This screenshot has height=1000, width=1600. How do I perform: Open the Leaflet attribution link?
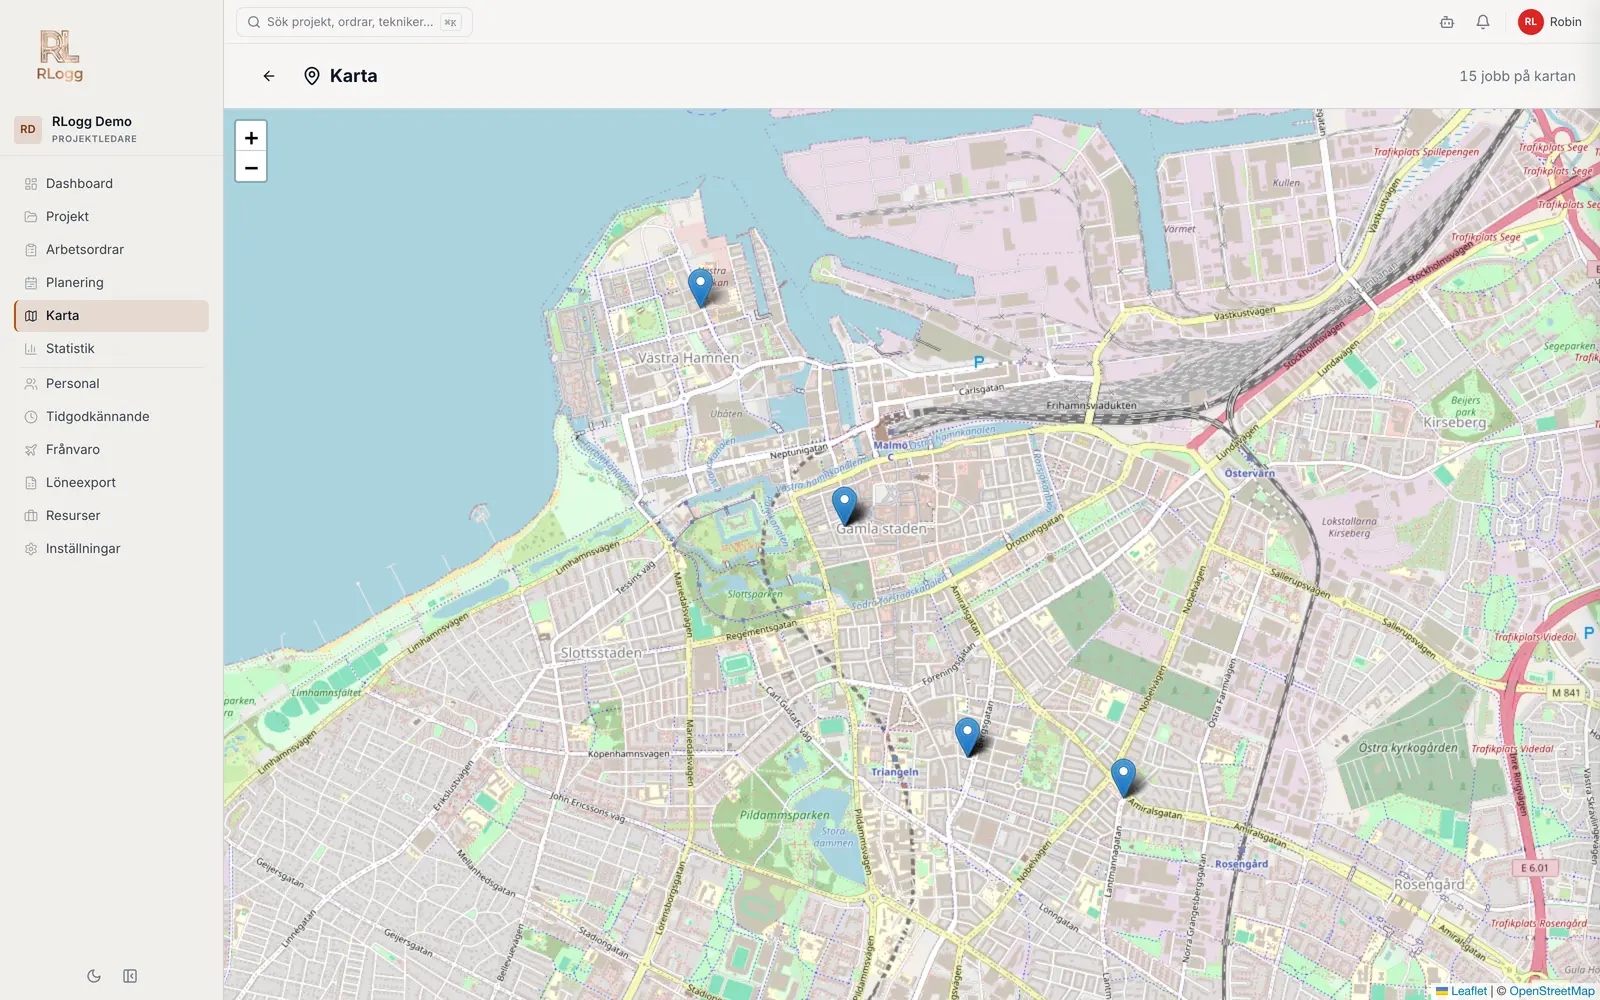coord(1462,991)
